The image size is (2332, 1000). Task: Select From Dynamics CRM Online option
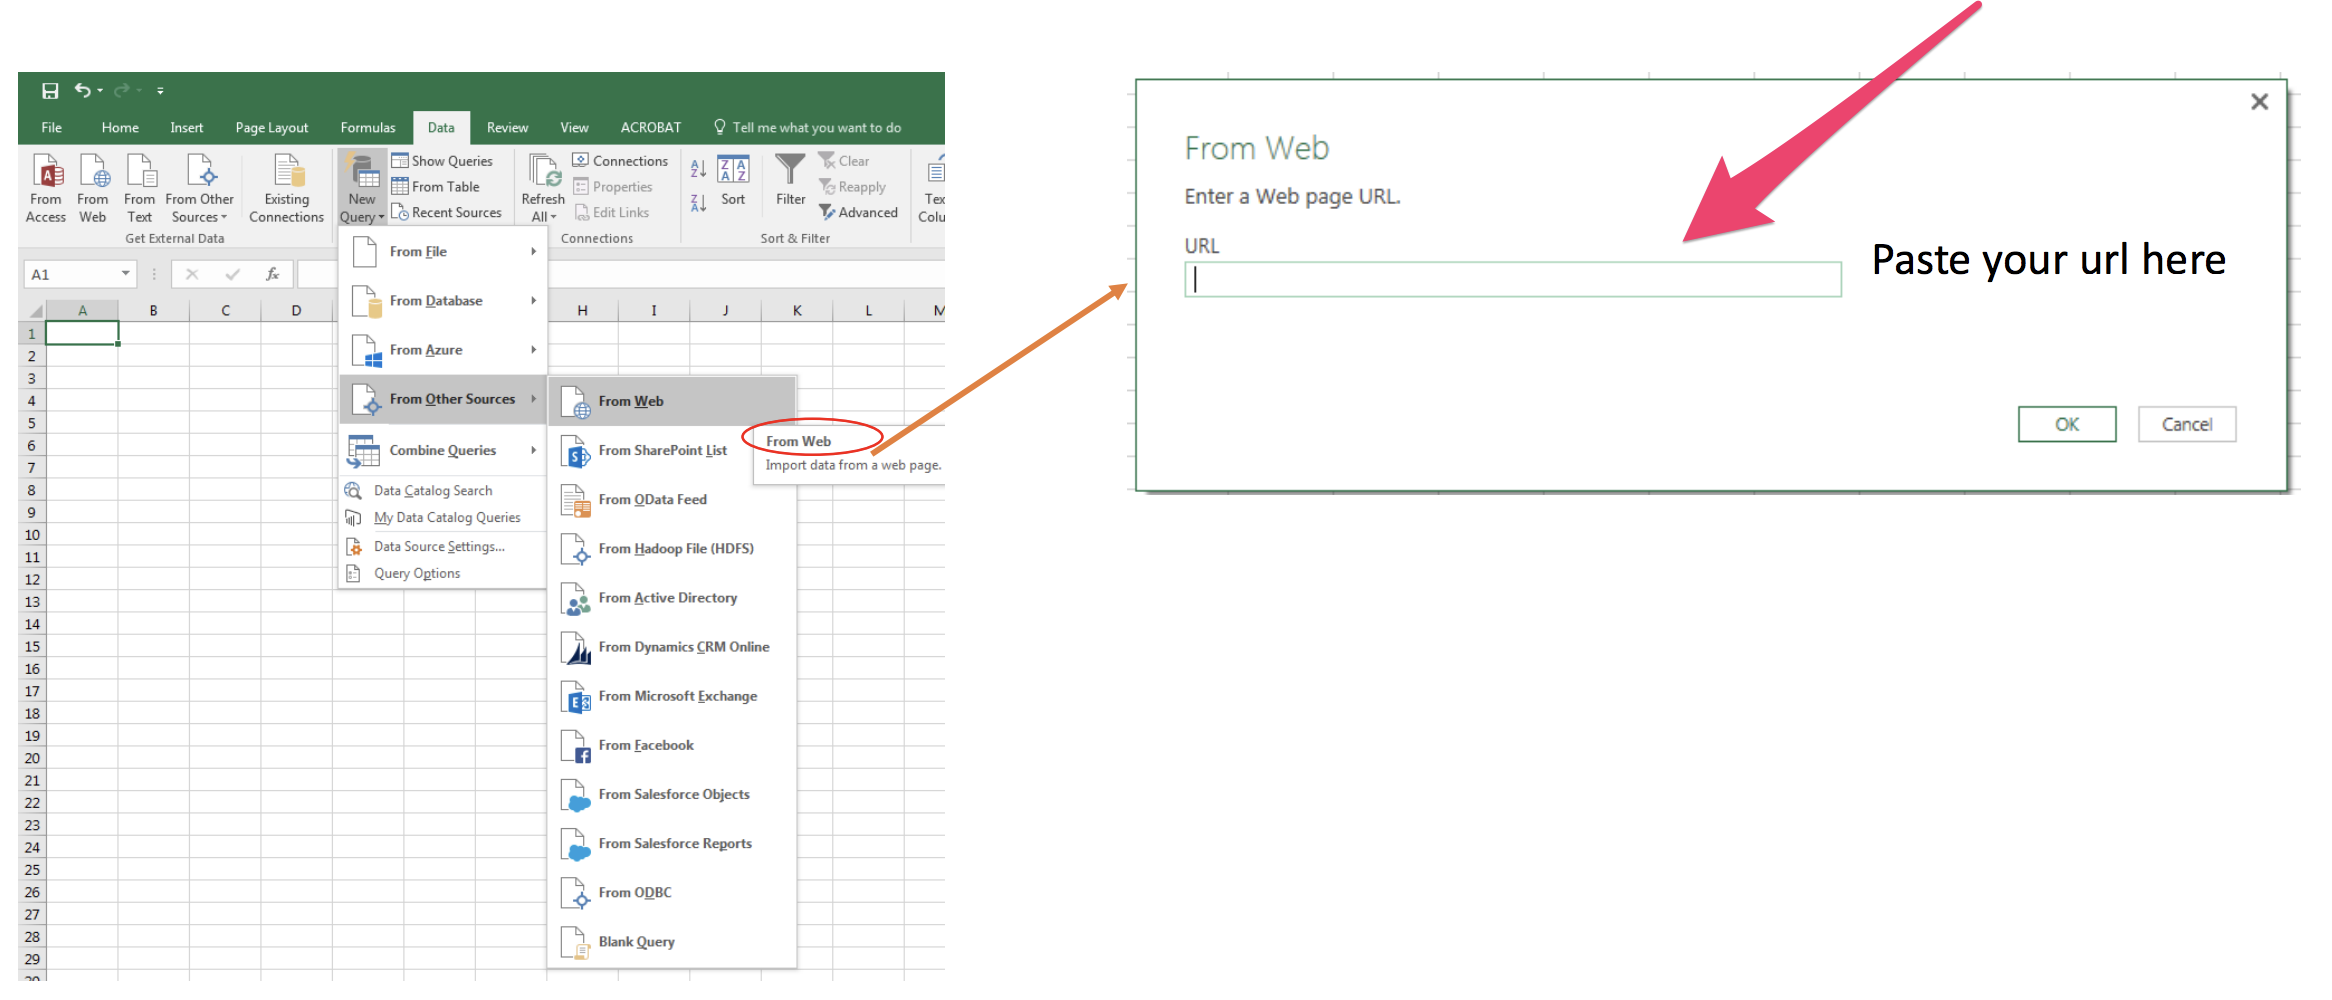[672, 647]
